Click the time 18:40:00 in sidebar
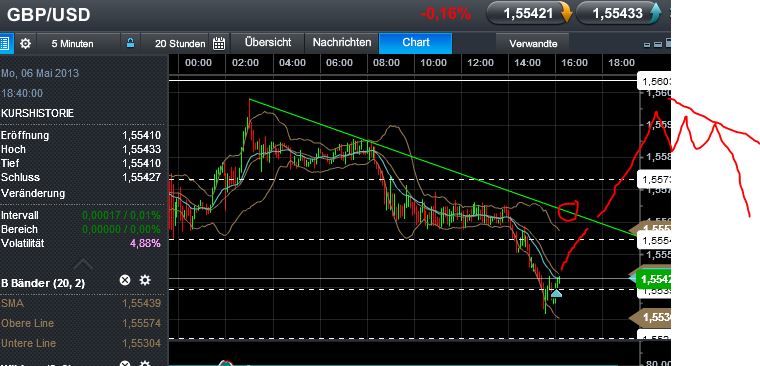This screenshot has width=760, height=366. (x=22, y=93)
